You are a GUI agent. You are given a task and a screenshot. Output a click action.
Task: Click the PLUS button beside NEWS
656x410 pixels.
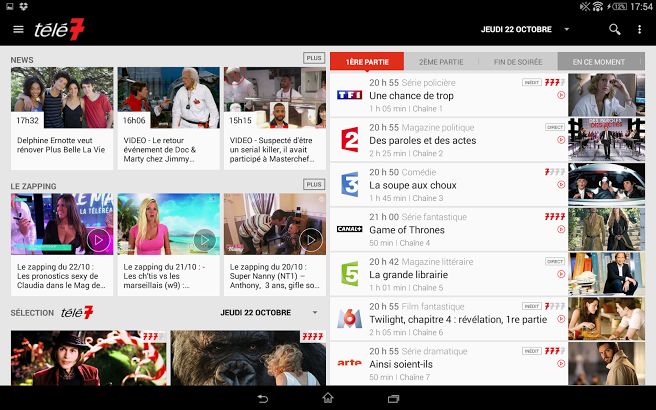click(x=314, y=58)
